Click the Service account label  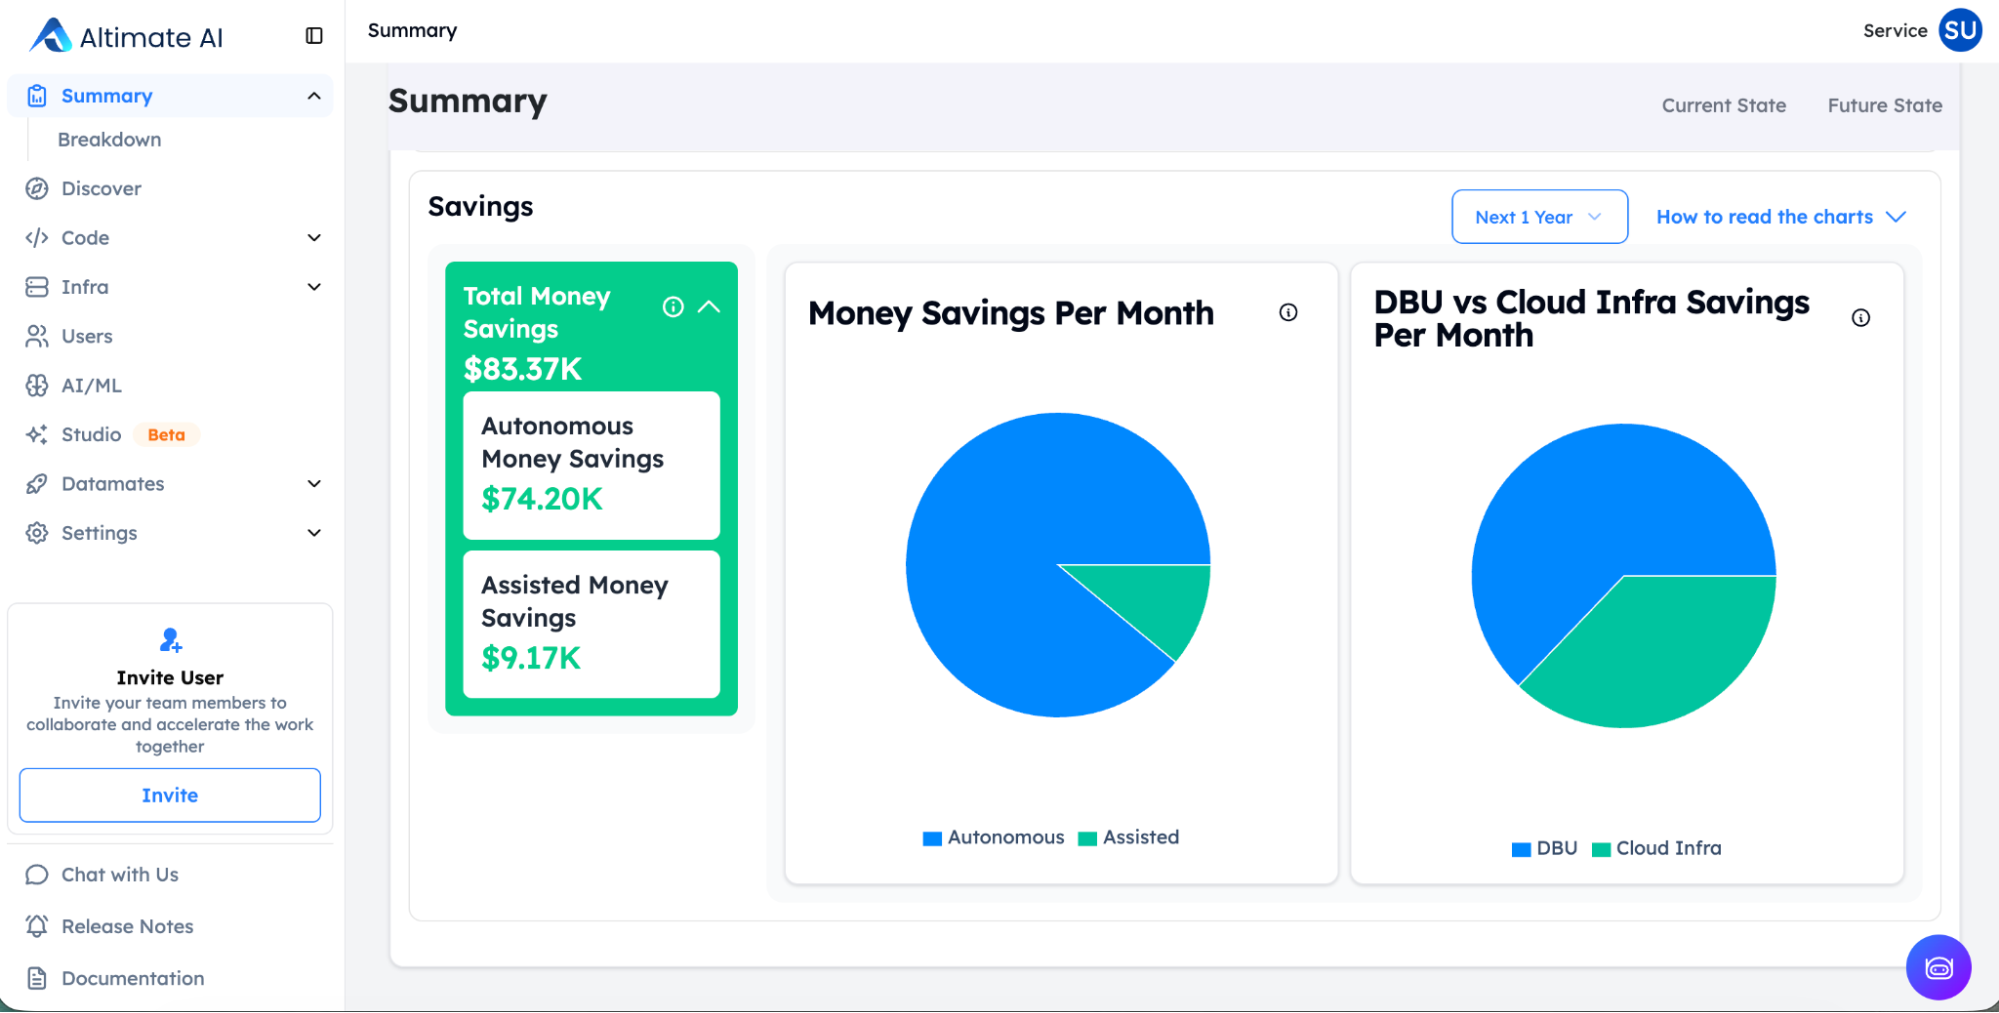[1895, 31]
